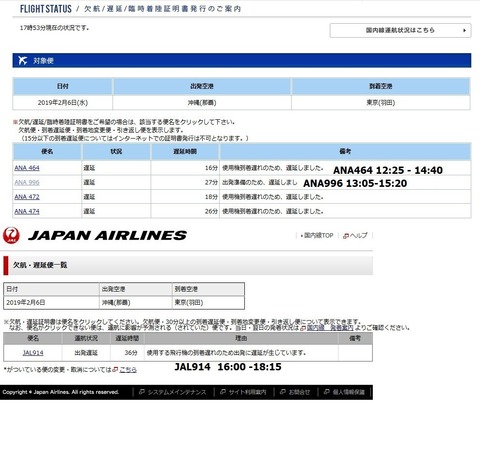Click the JAL 沖縄(那覇) departure cell
Viewport: 480px width, 450px height.
coord(136,303)
